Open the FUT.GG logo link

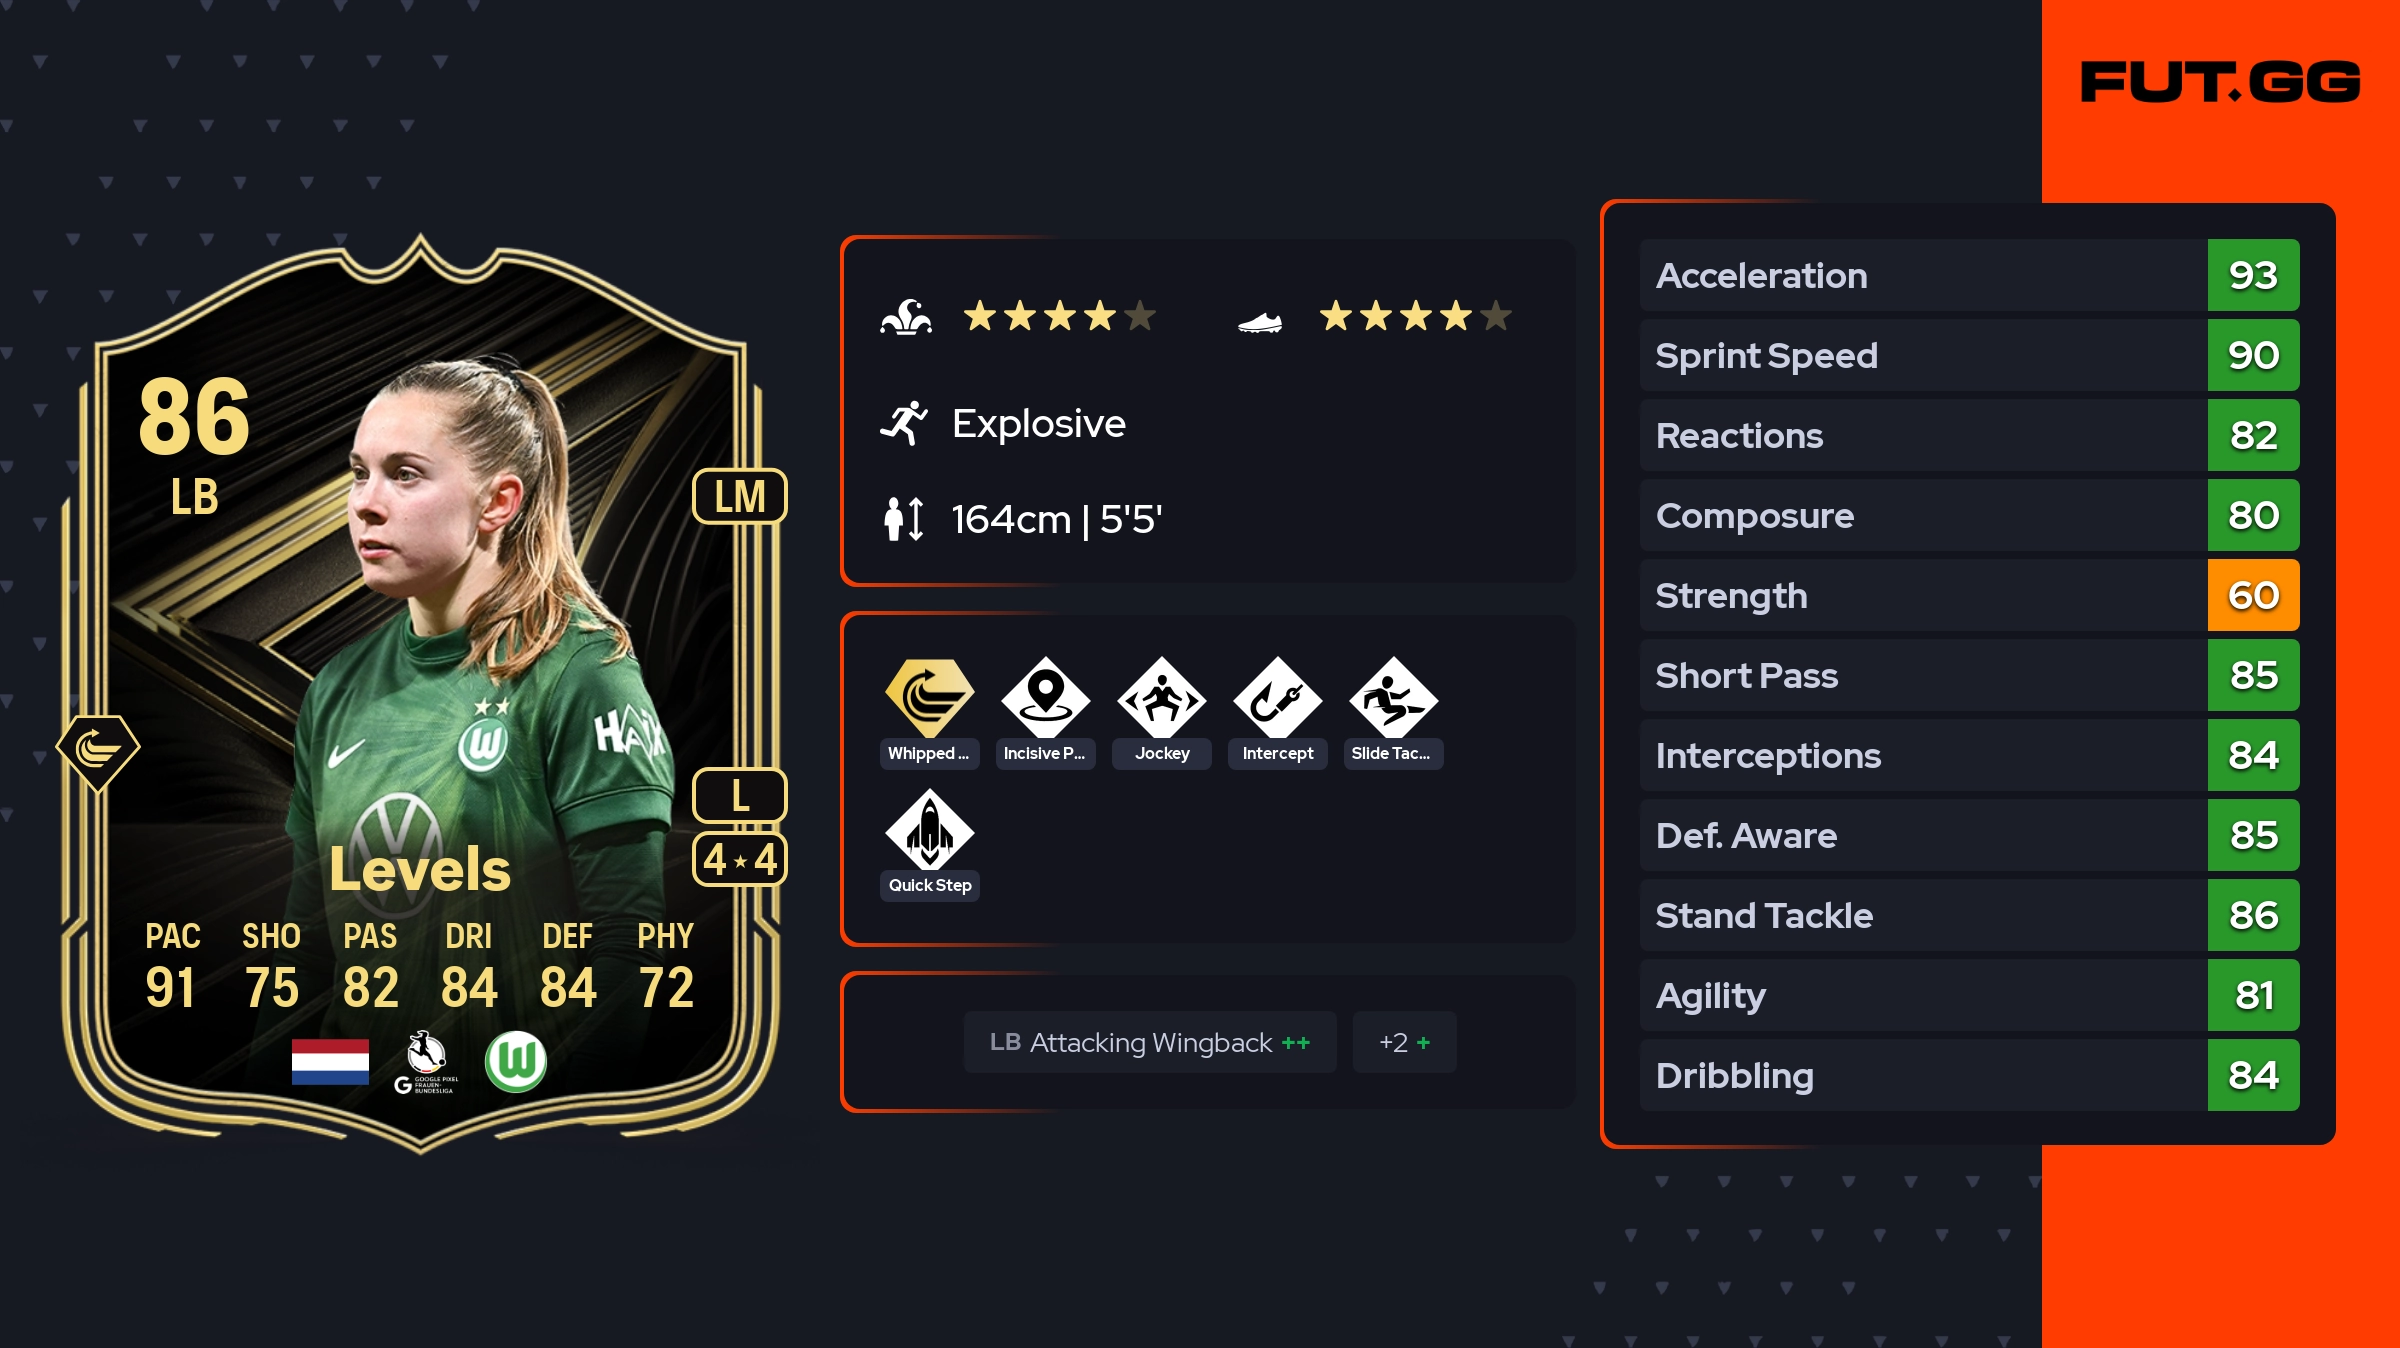click(x=2220, y=82)
